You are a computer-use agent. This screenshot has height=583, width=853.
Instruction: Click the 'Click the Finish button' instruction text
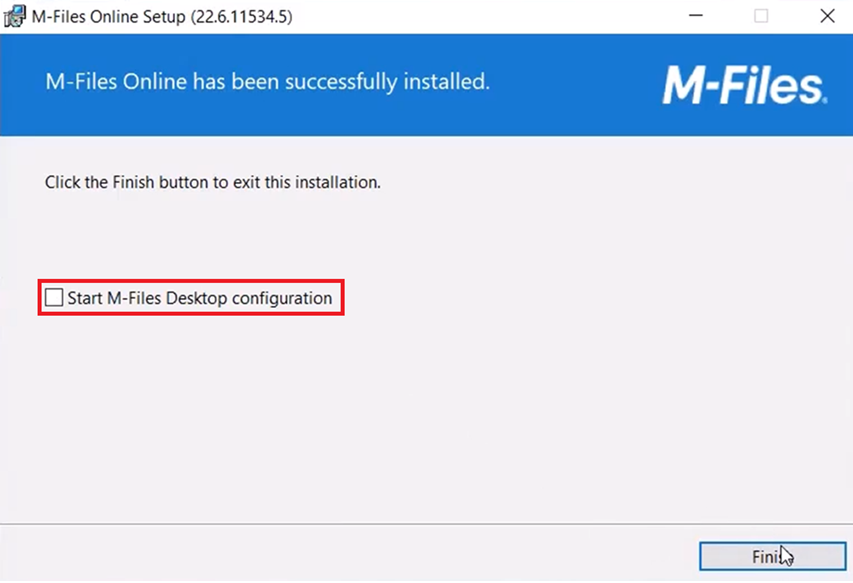[212, 182]
